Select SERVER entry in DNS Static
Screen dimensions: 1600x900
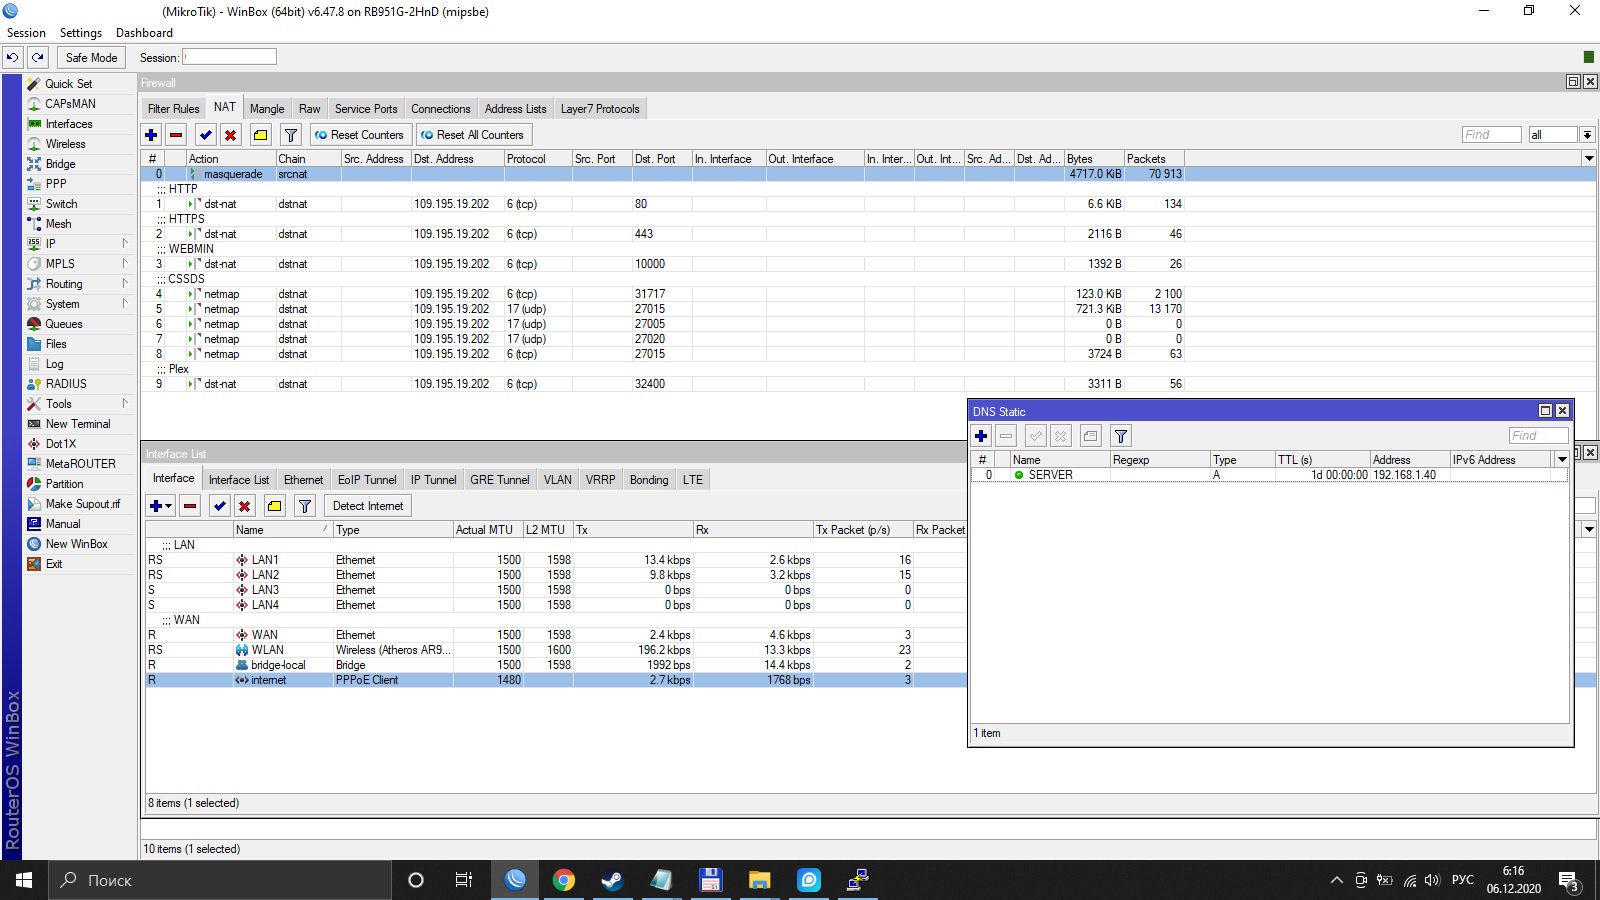(x=1268, y=475)
